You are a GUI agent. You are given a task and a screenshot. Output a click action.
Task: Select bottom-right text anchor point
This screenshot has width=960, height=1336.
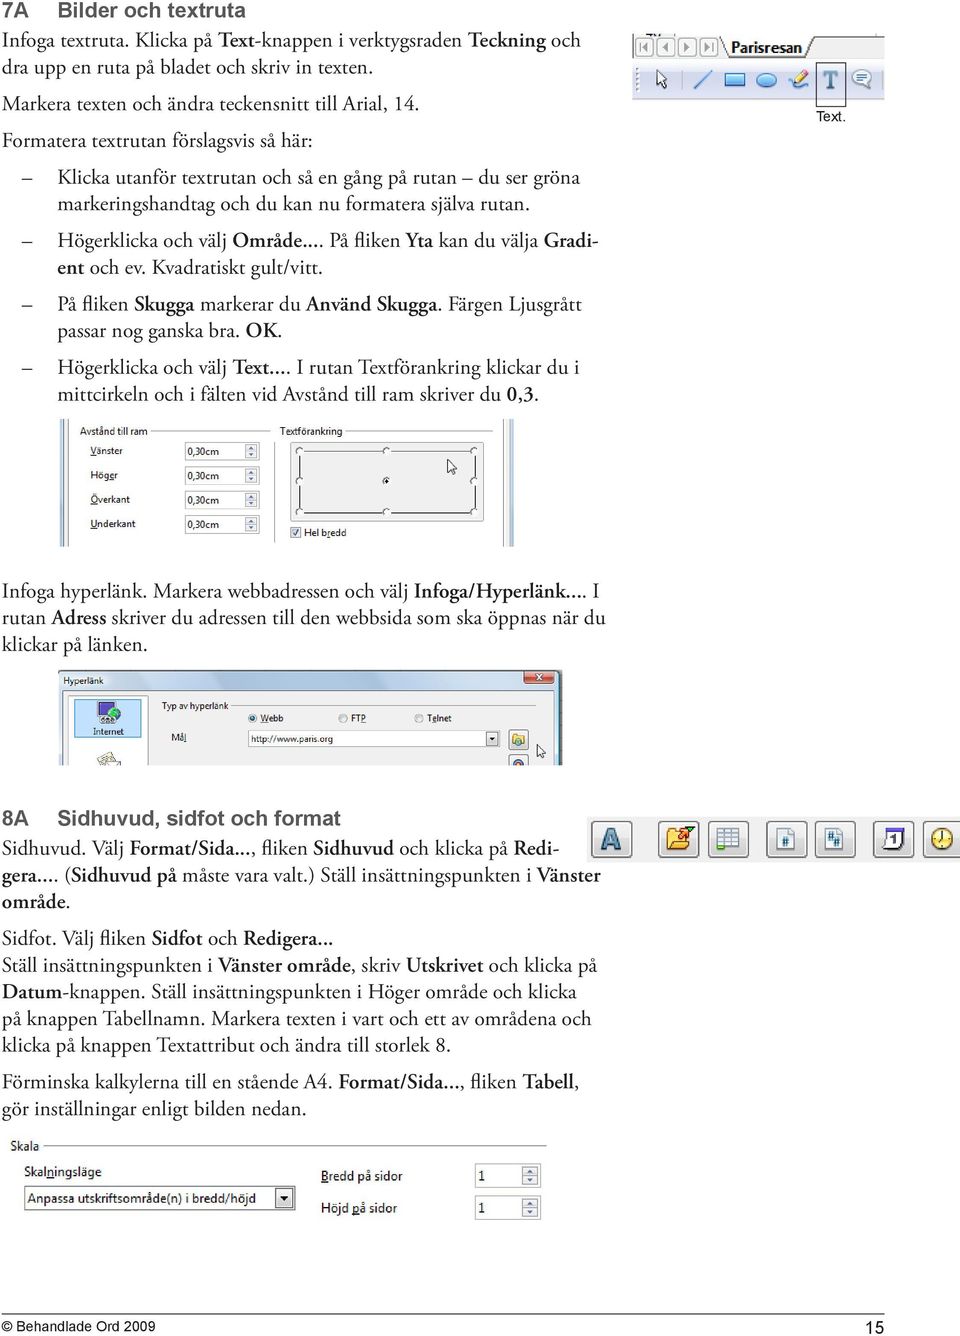tap(475, 513)
